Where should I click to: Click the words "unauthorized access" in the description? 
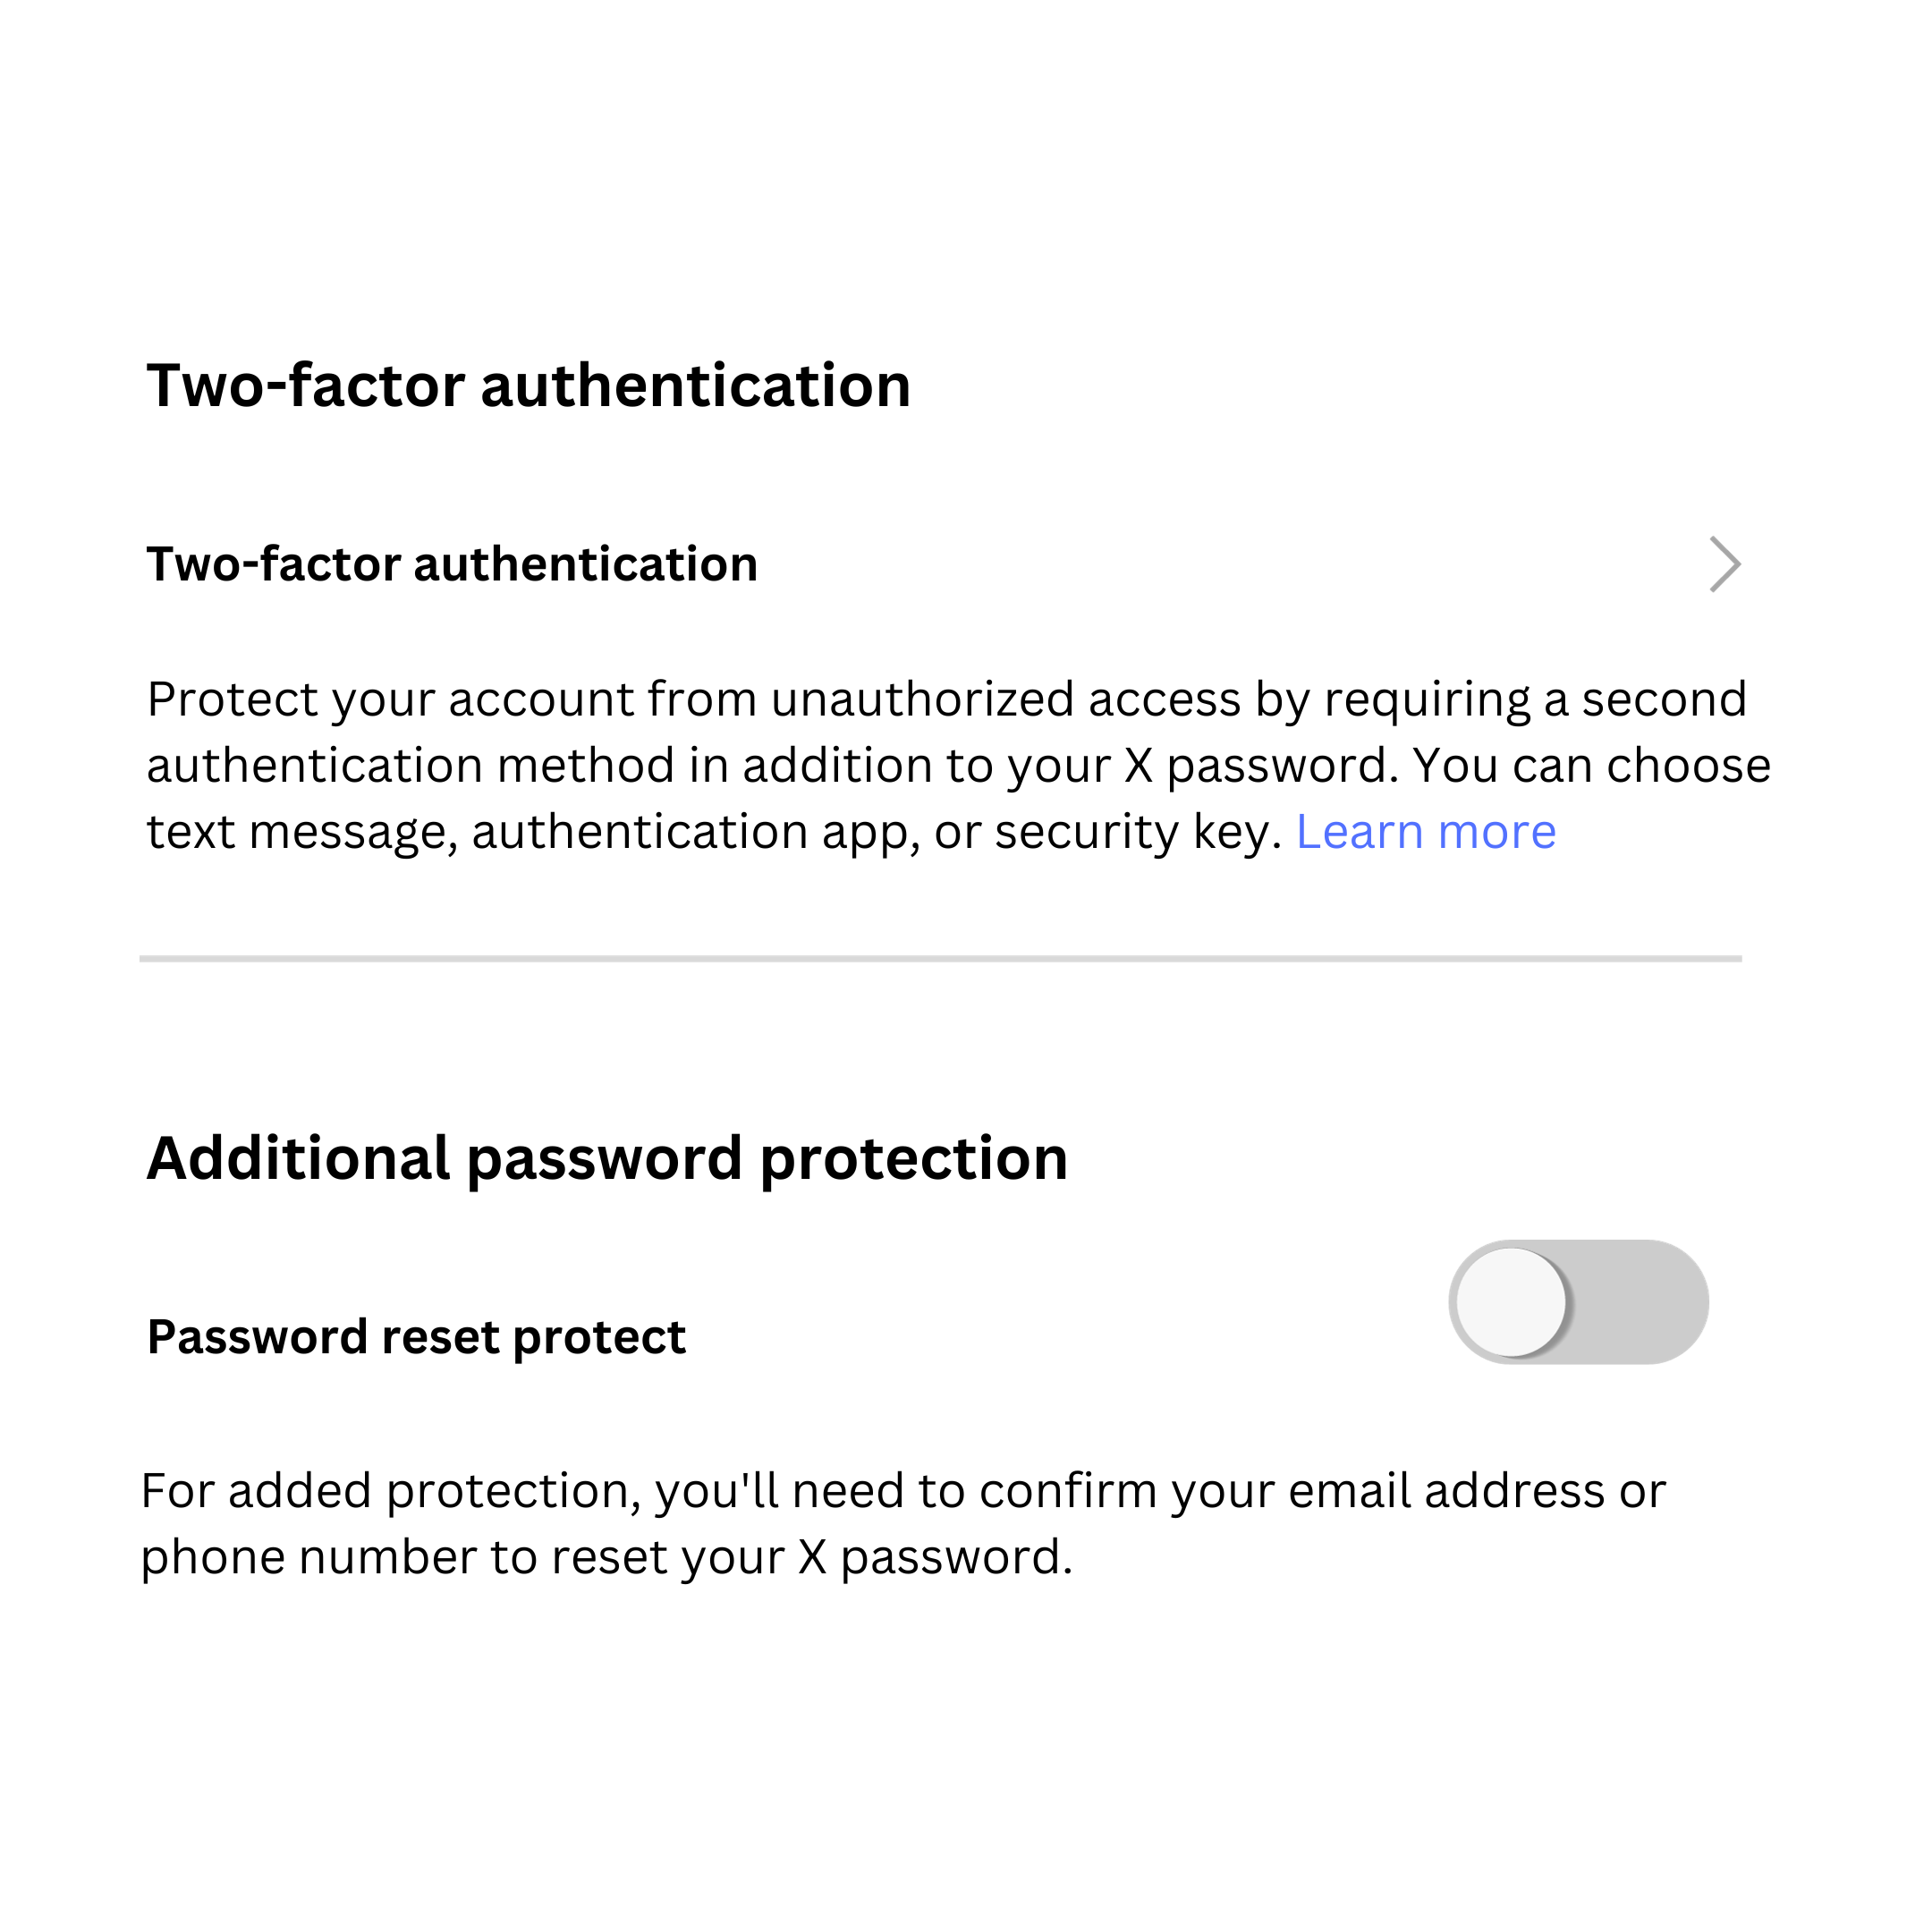1005,700
